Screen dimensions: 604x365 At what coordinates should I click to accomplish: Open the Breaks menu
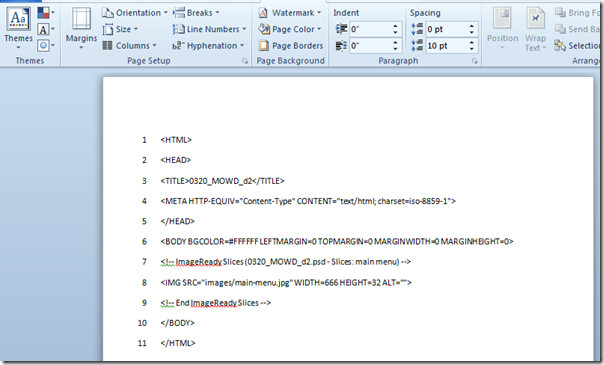tap(196, 13)
